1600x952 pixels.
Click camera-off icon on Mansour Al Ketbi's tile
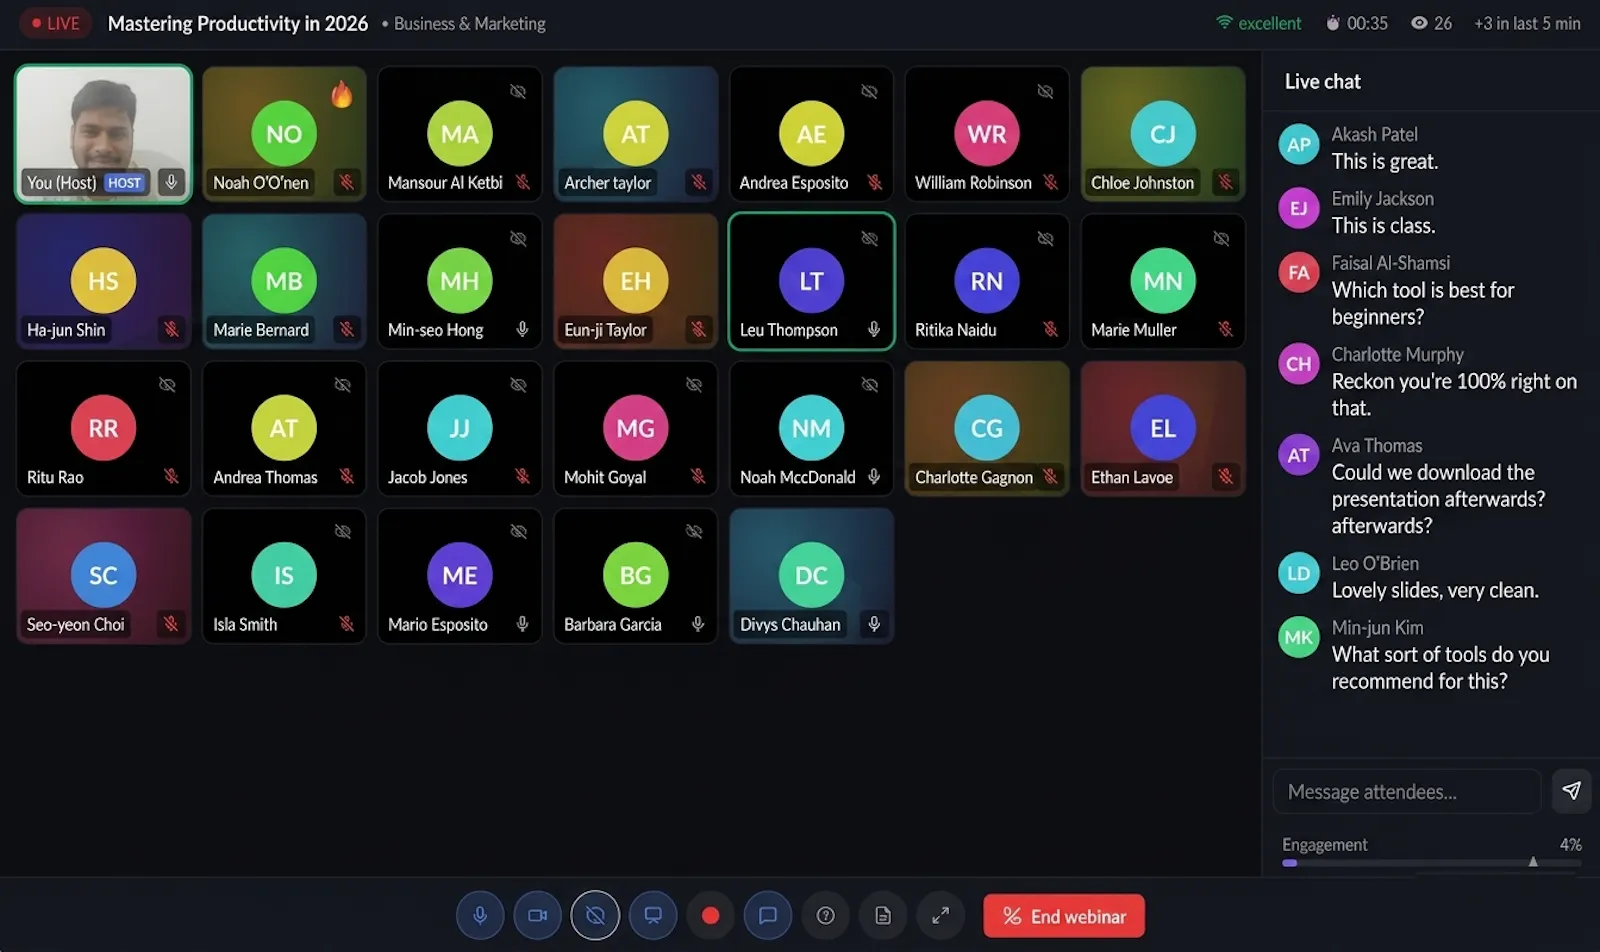click(x=518, y=91)
